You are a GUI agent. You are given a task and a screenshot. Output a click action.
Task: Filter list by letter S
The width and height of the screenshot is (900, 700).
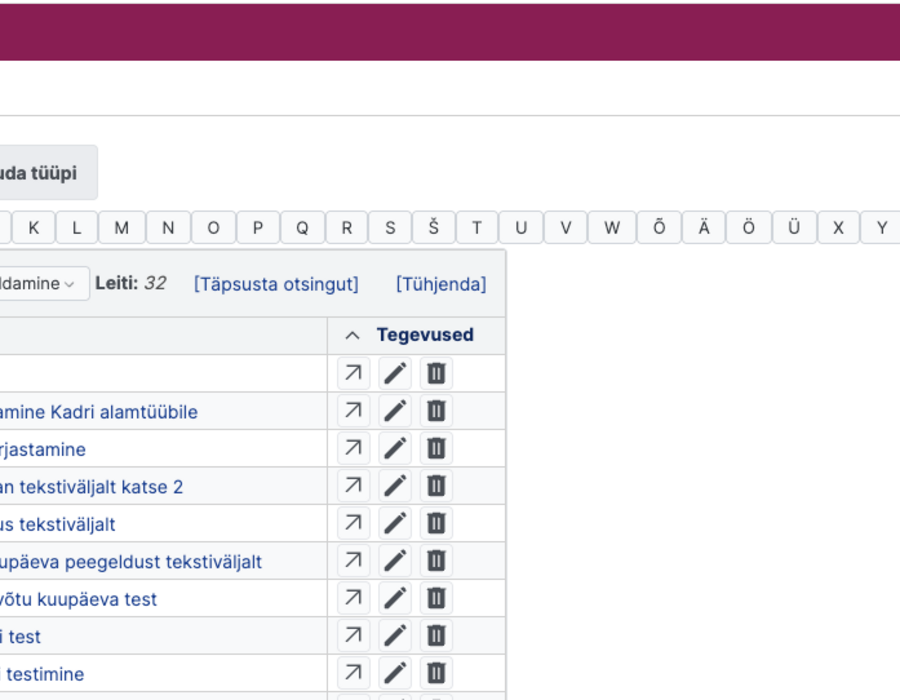[390, 228]
